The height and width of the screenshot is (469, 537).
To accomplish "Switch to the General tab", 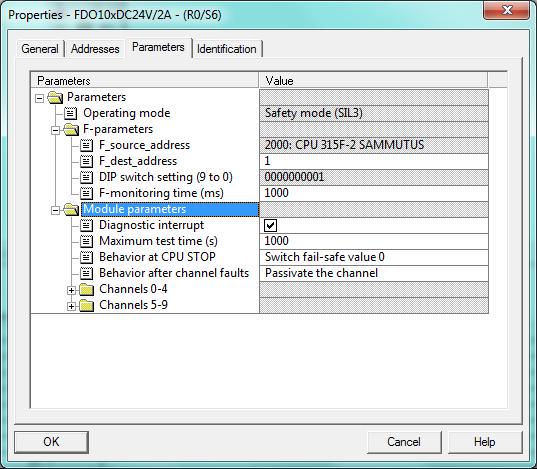I will click(40, 49).
